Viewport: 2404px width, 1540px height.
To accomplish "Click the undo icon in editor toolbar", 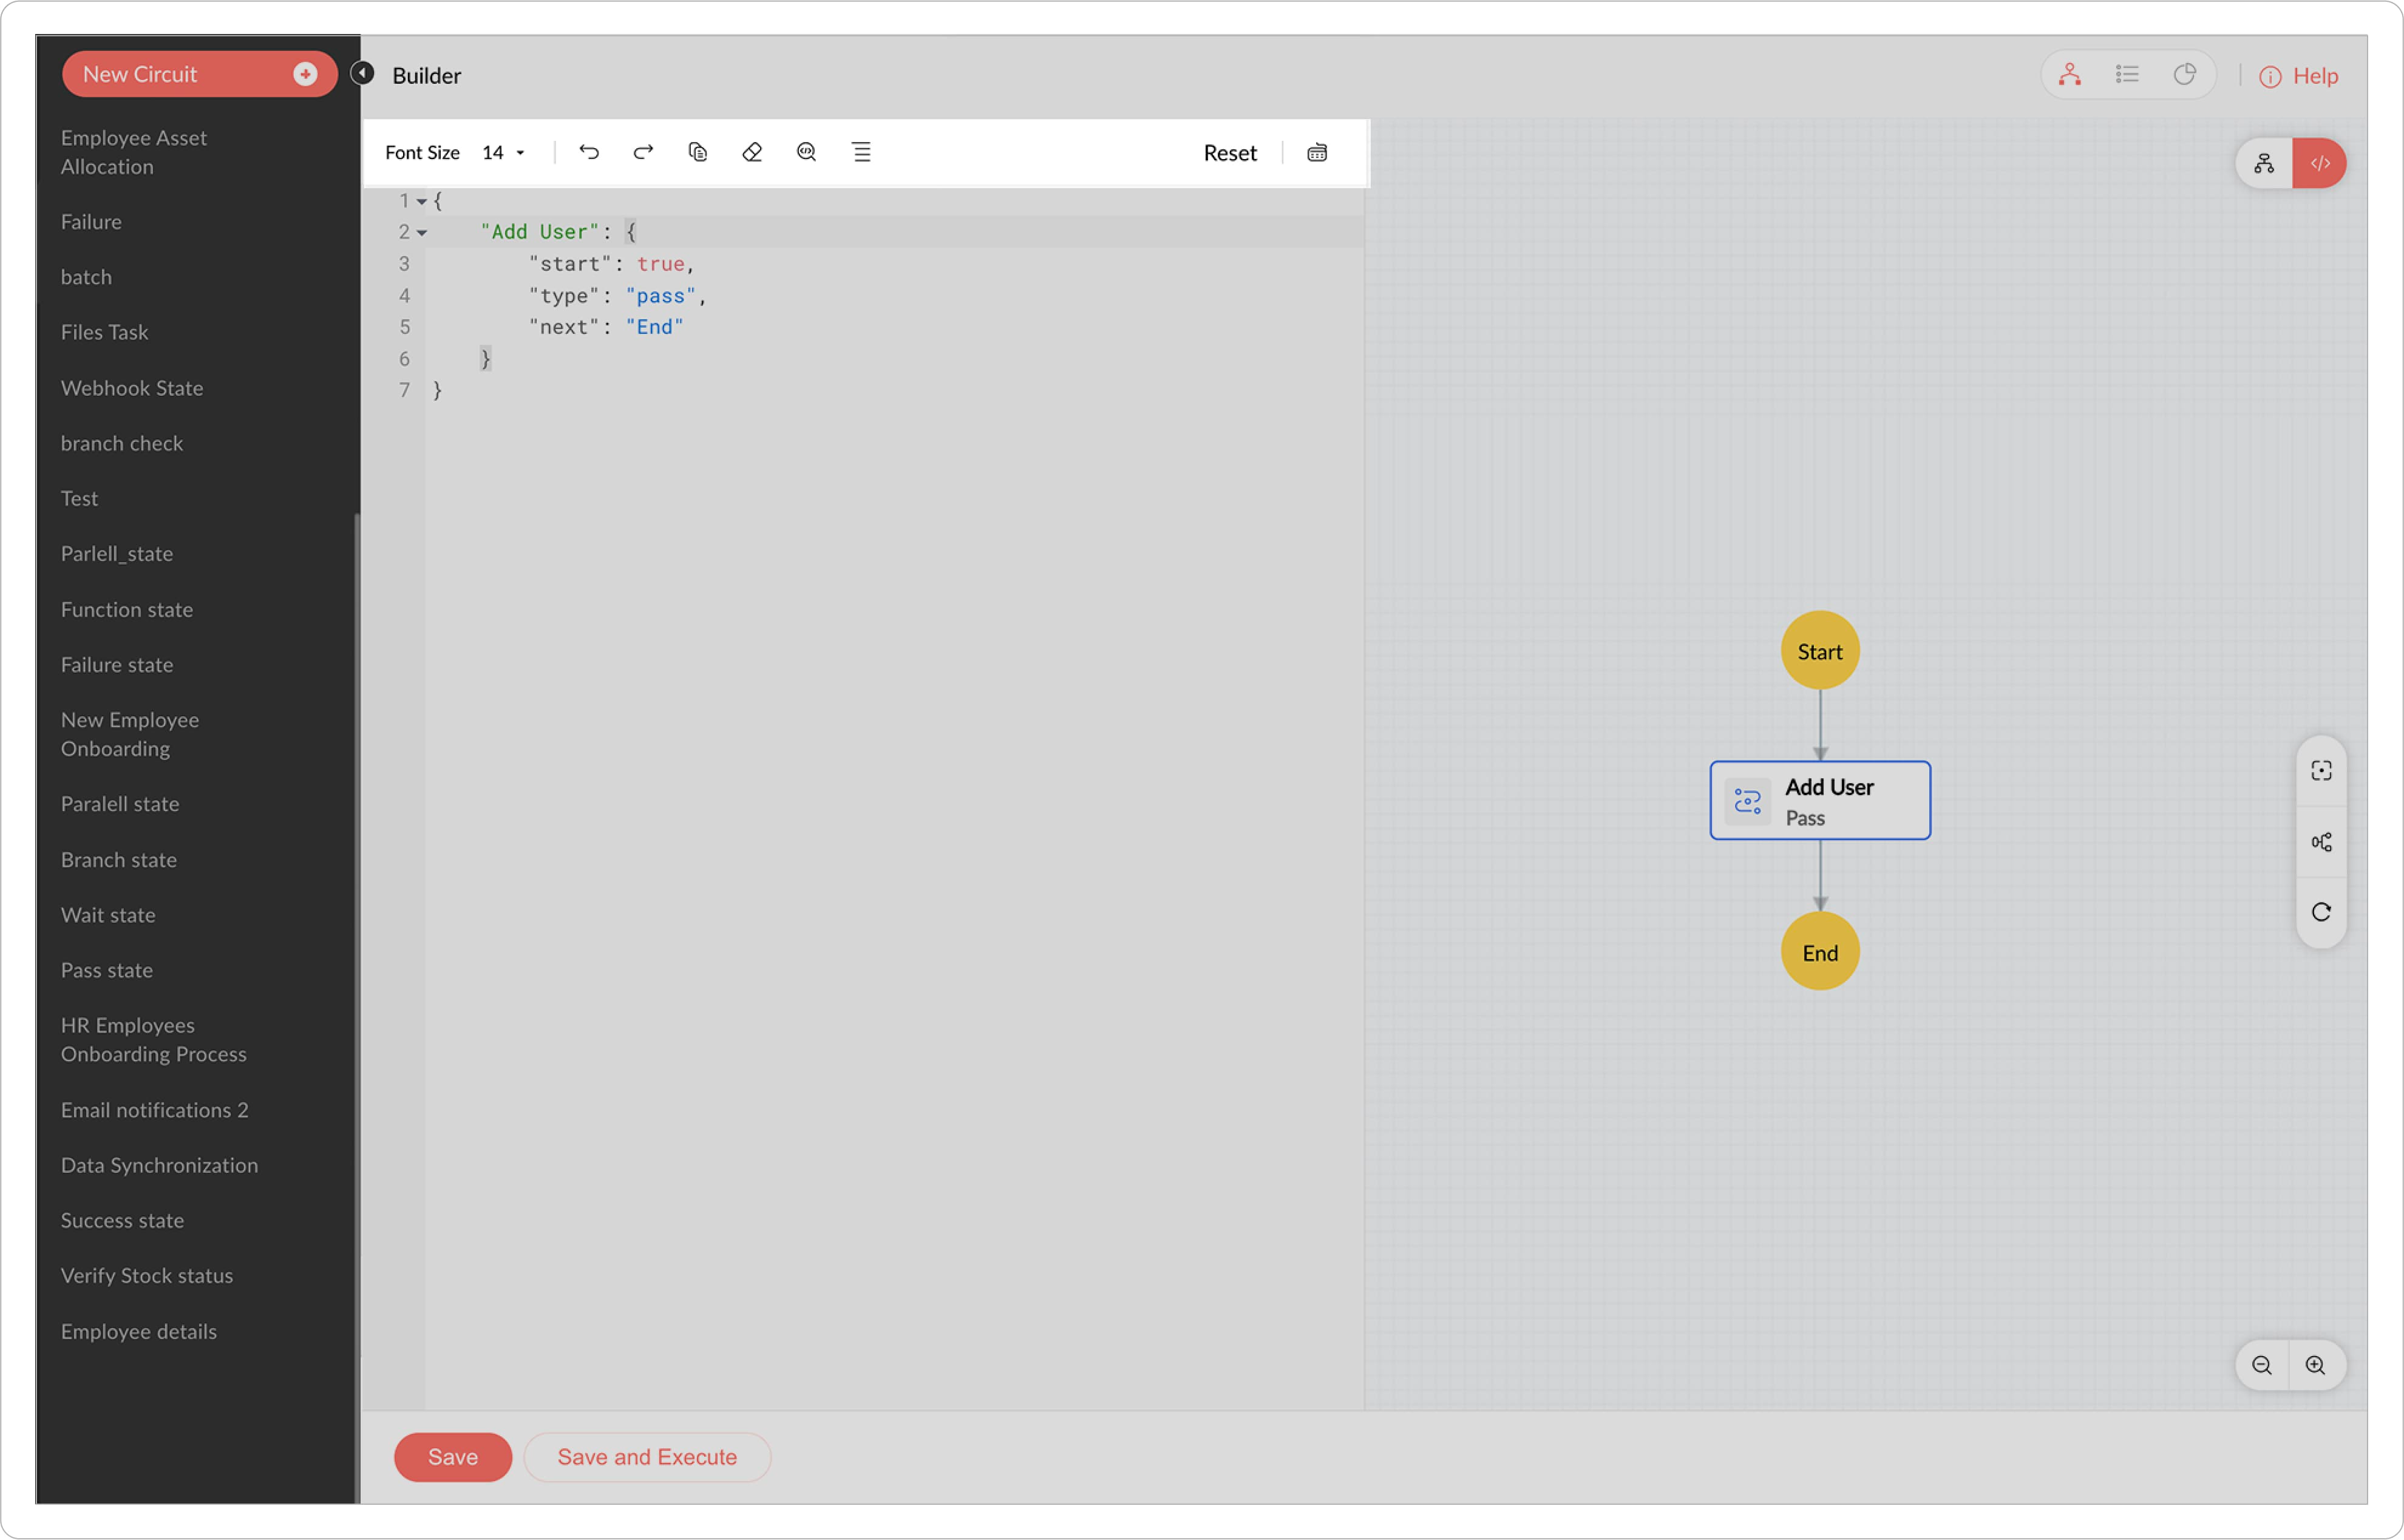I will point(589,152).
